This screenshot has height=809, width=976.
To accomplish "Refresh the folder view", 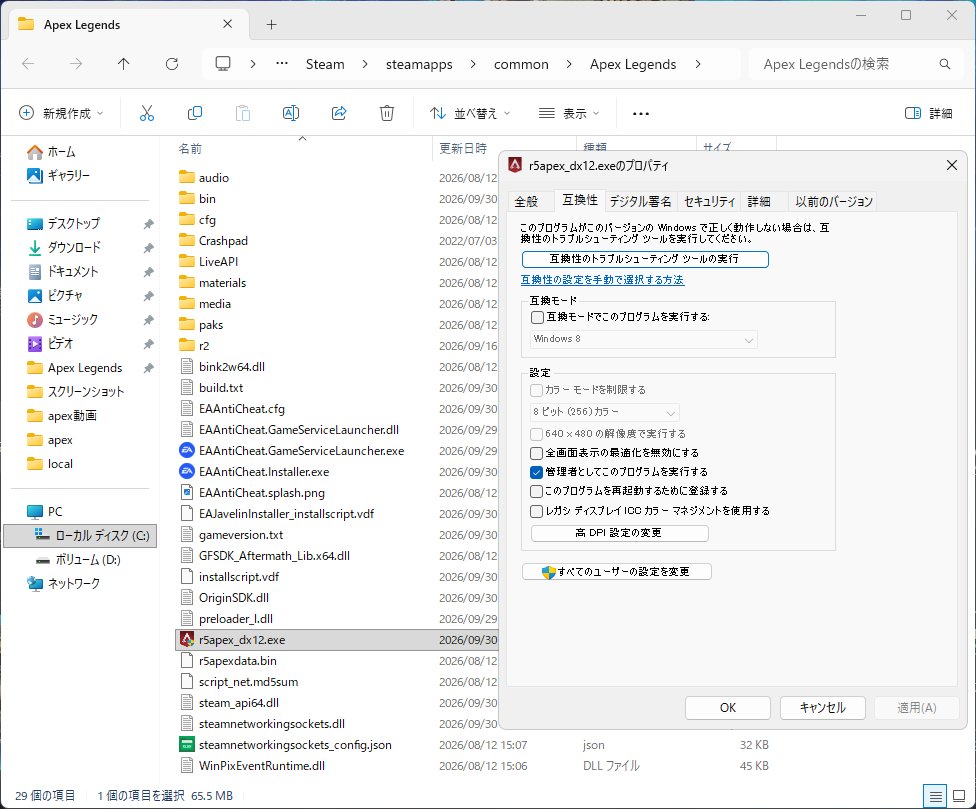I will click(x=172, y=63).
